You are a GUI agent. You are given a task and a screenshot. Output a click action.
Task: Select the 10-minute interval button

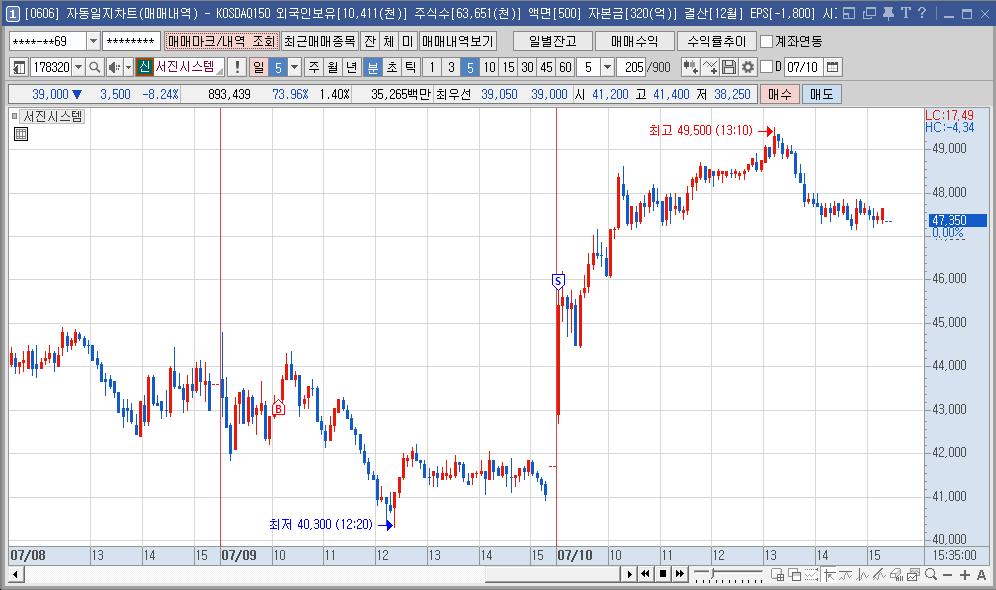489,67
